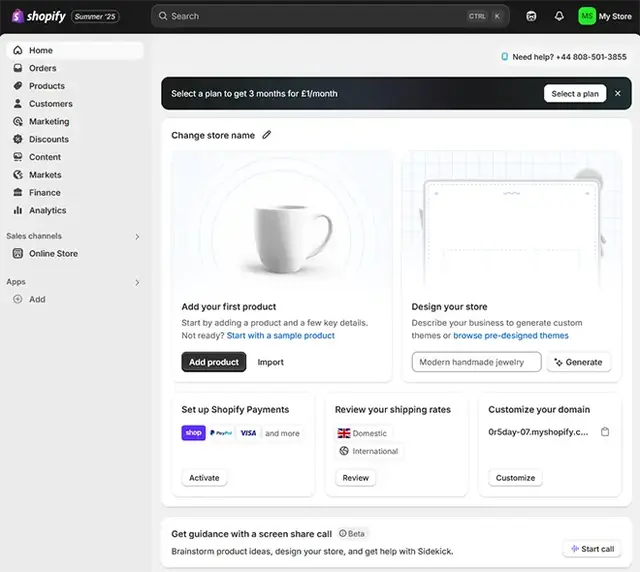Click the Home house icon in sidebar
The image size is (640, 572).
[18, 50]
